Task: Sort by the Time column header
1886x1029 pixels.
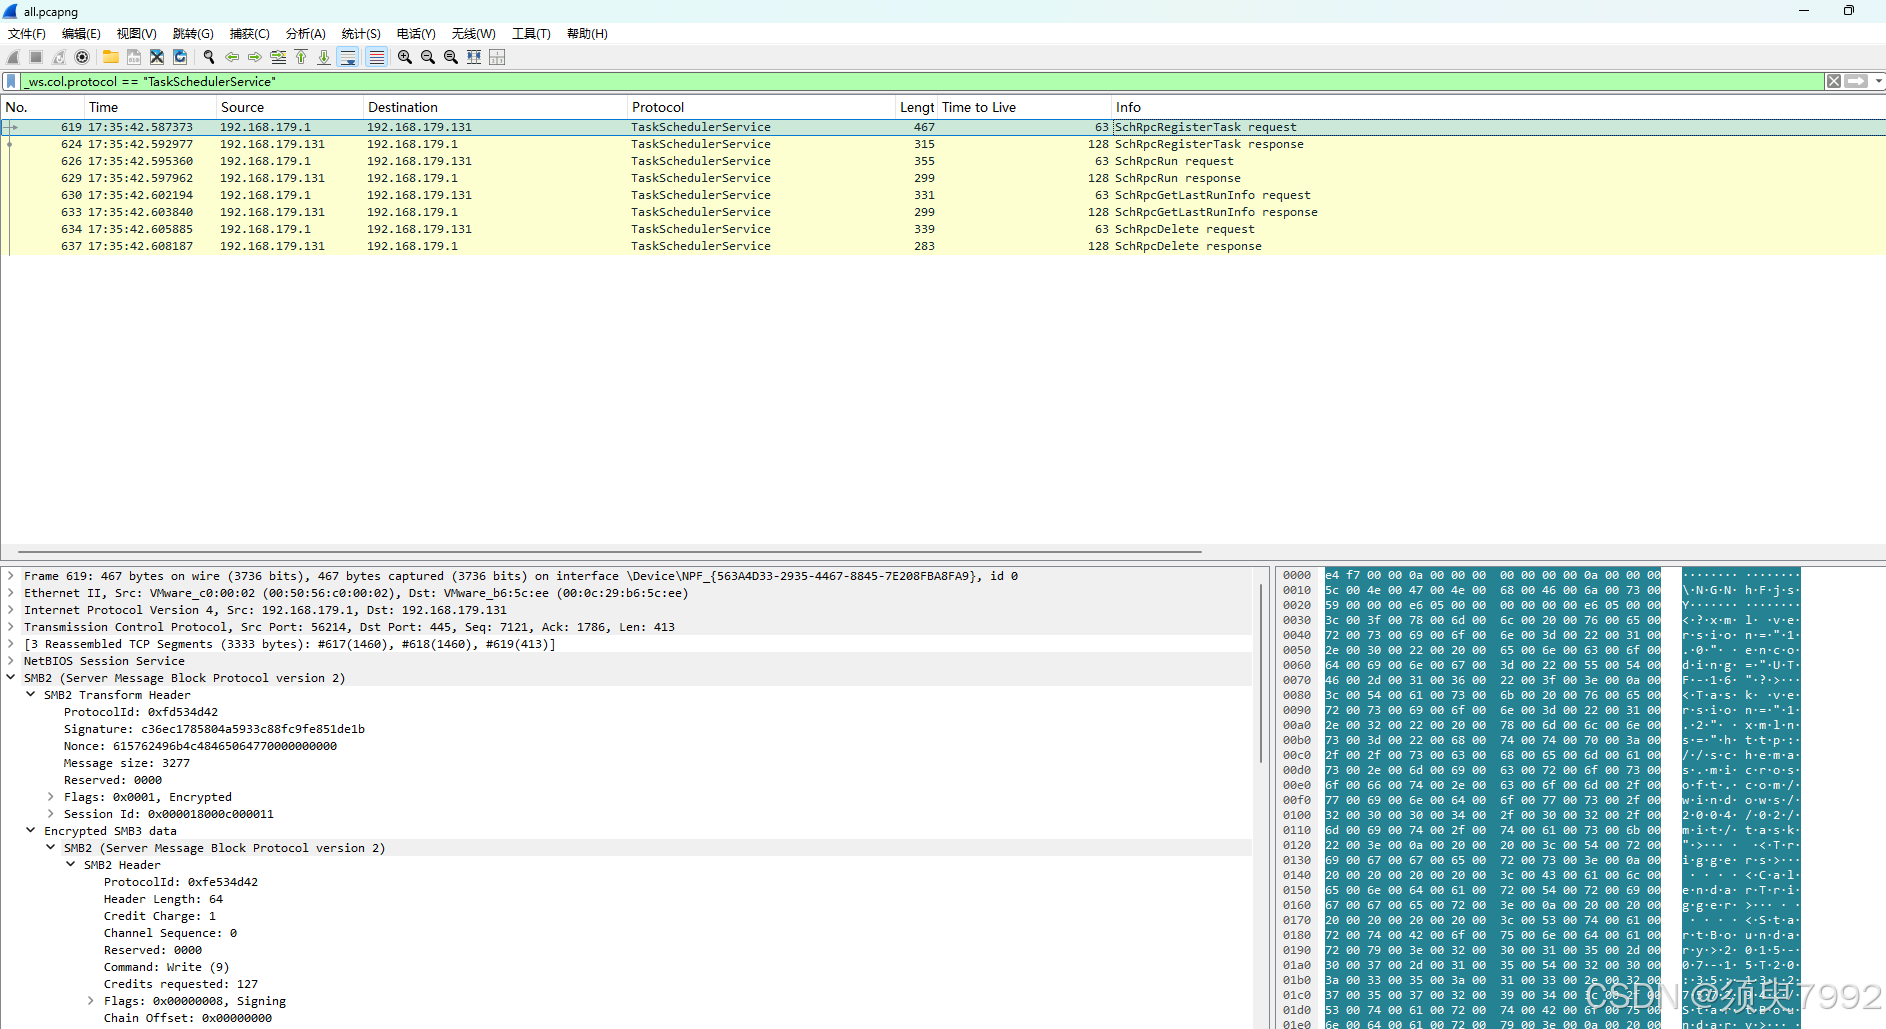Action: 150,107
